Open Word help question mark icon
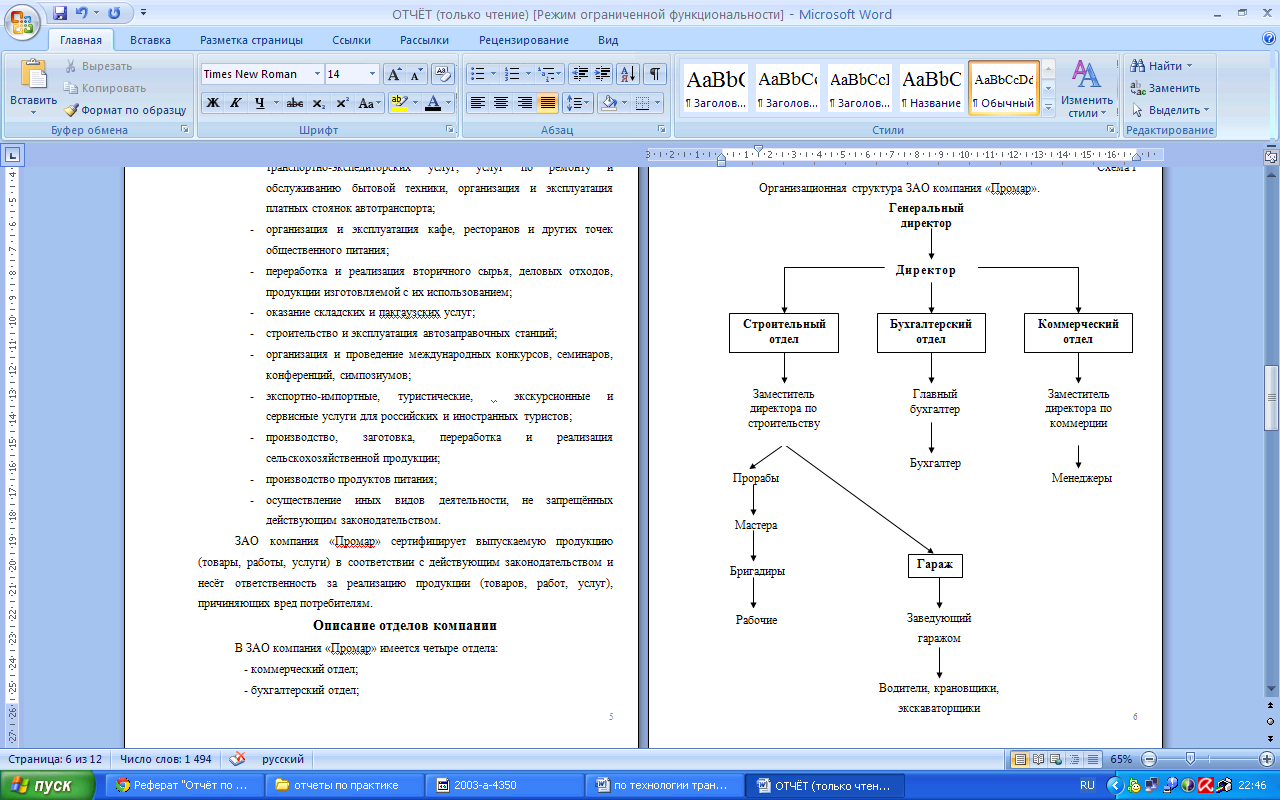 1269,40
